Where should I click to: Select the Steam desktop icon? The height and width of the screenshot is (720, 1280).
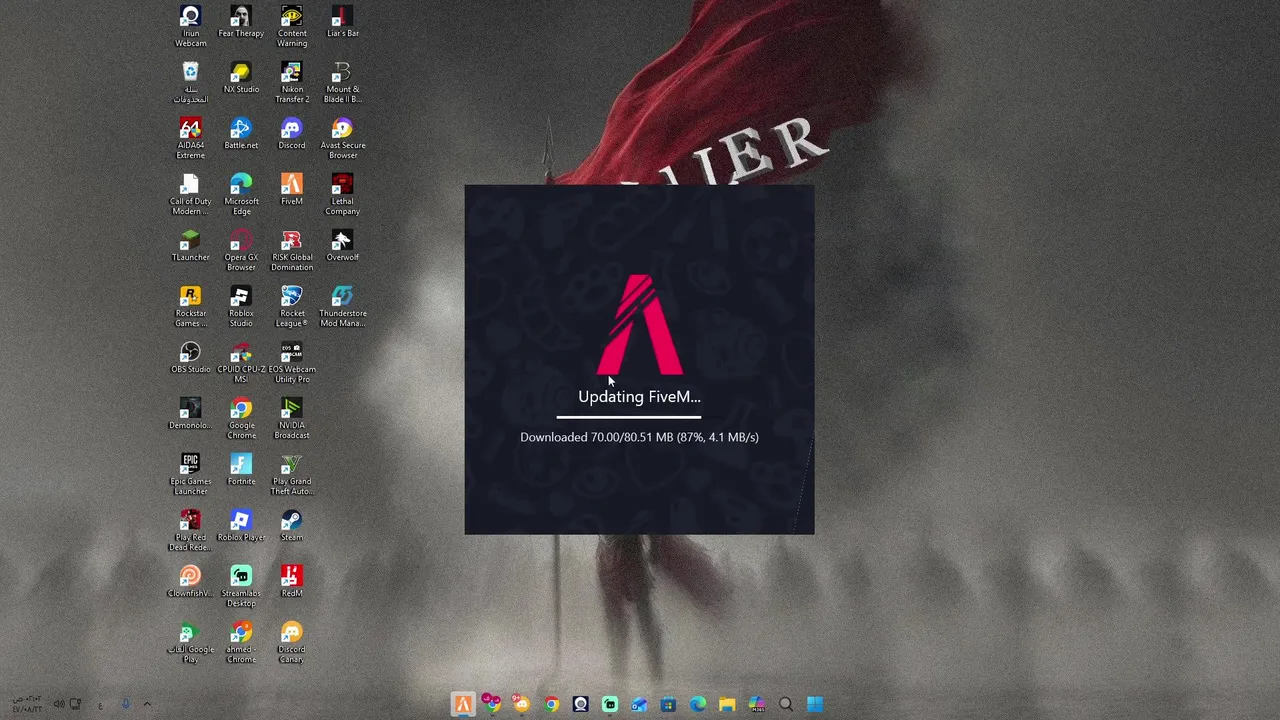click(x=292, y=526)
